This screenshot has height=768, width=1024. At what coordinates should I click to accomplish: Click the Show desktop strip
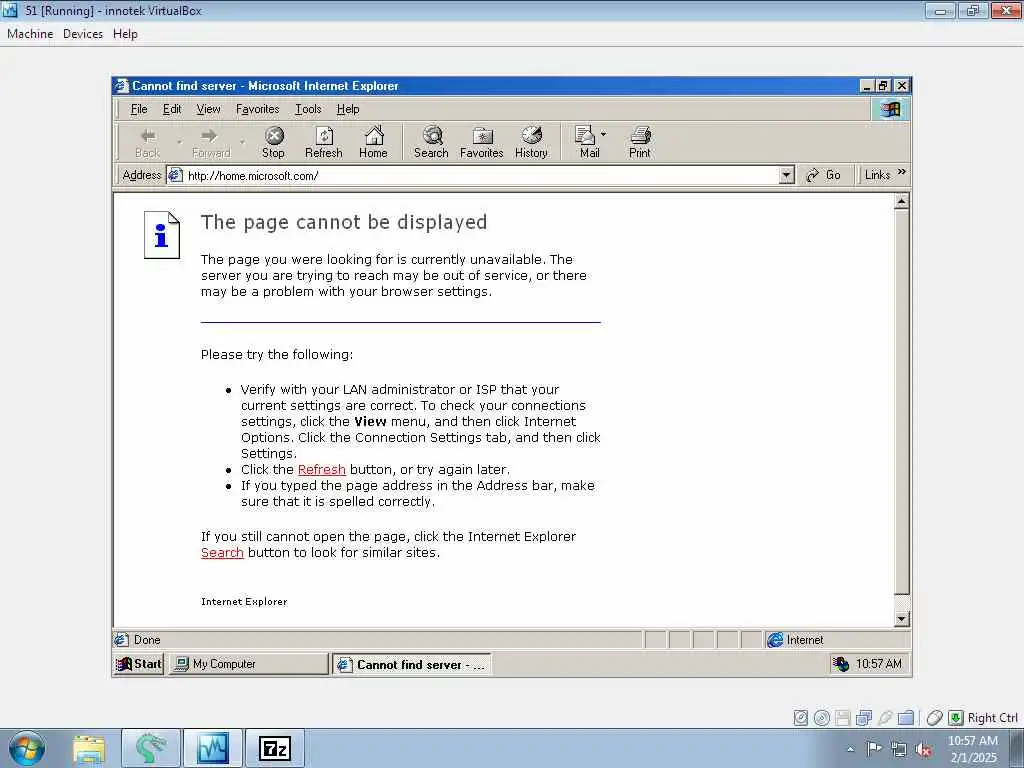click(x=1017, y=748)
